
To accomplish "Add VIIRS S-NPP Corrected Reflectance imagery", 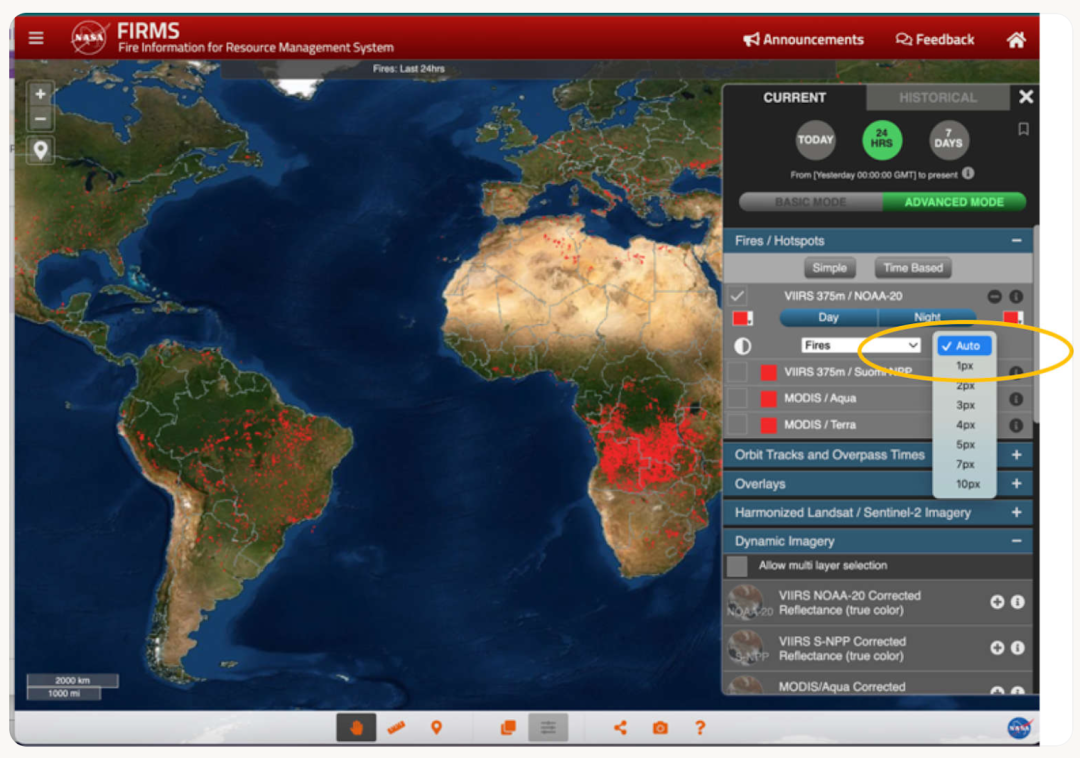I will pyautogui.click(x=997, y=648).
